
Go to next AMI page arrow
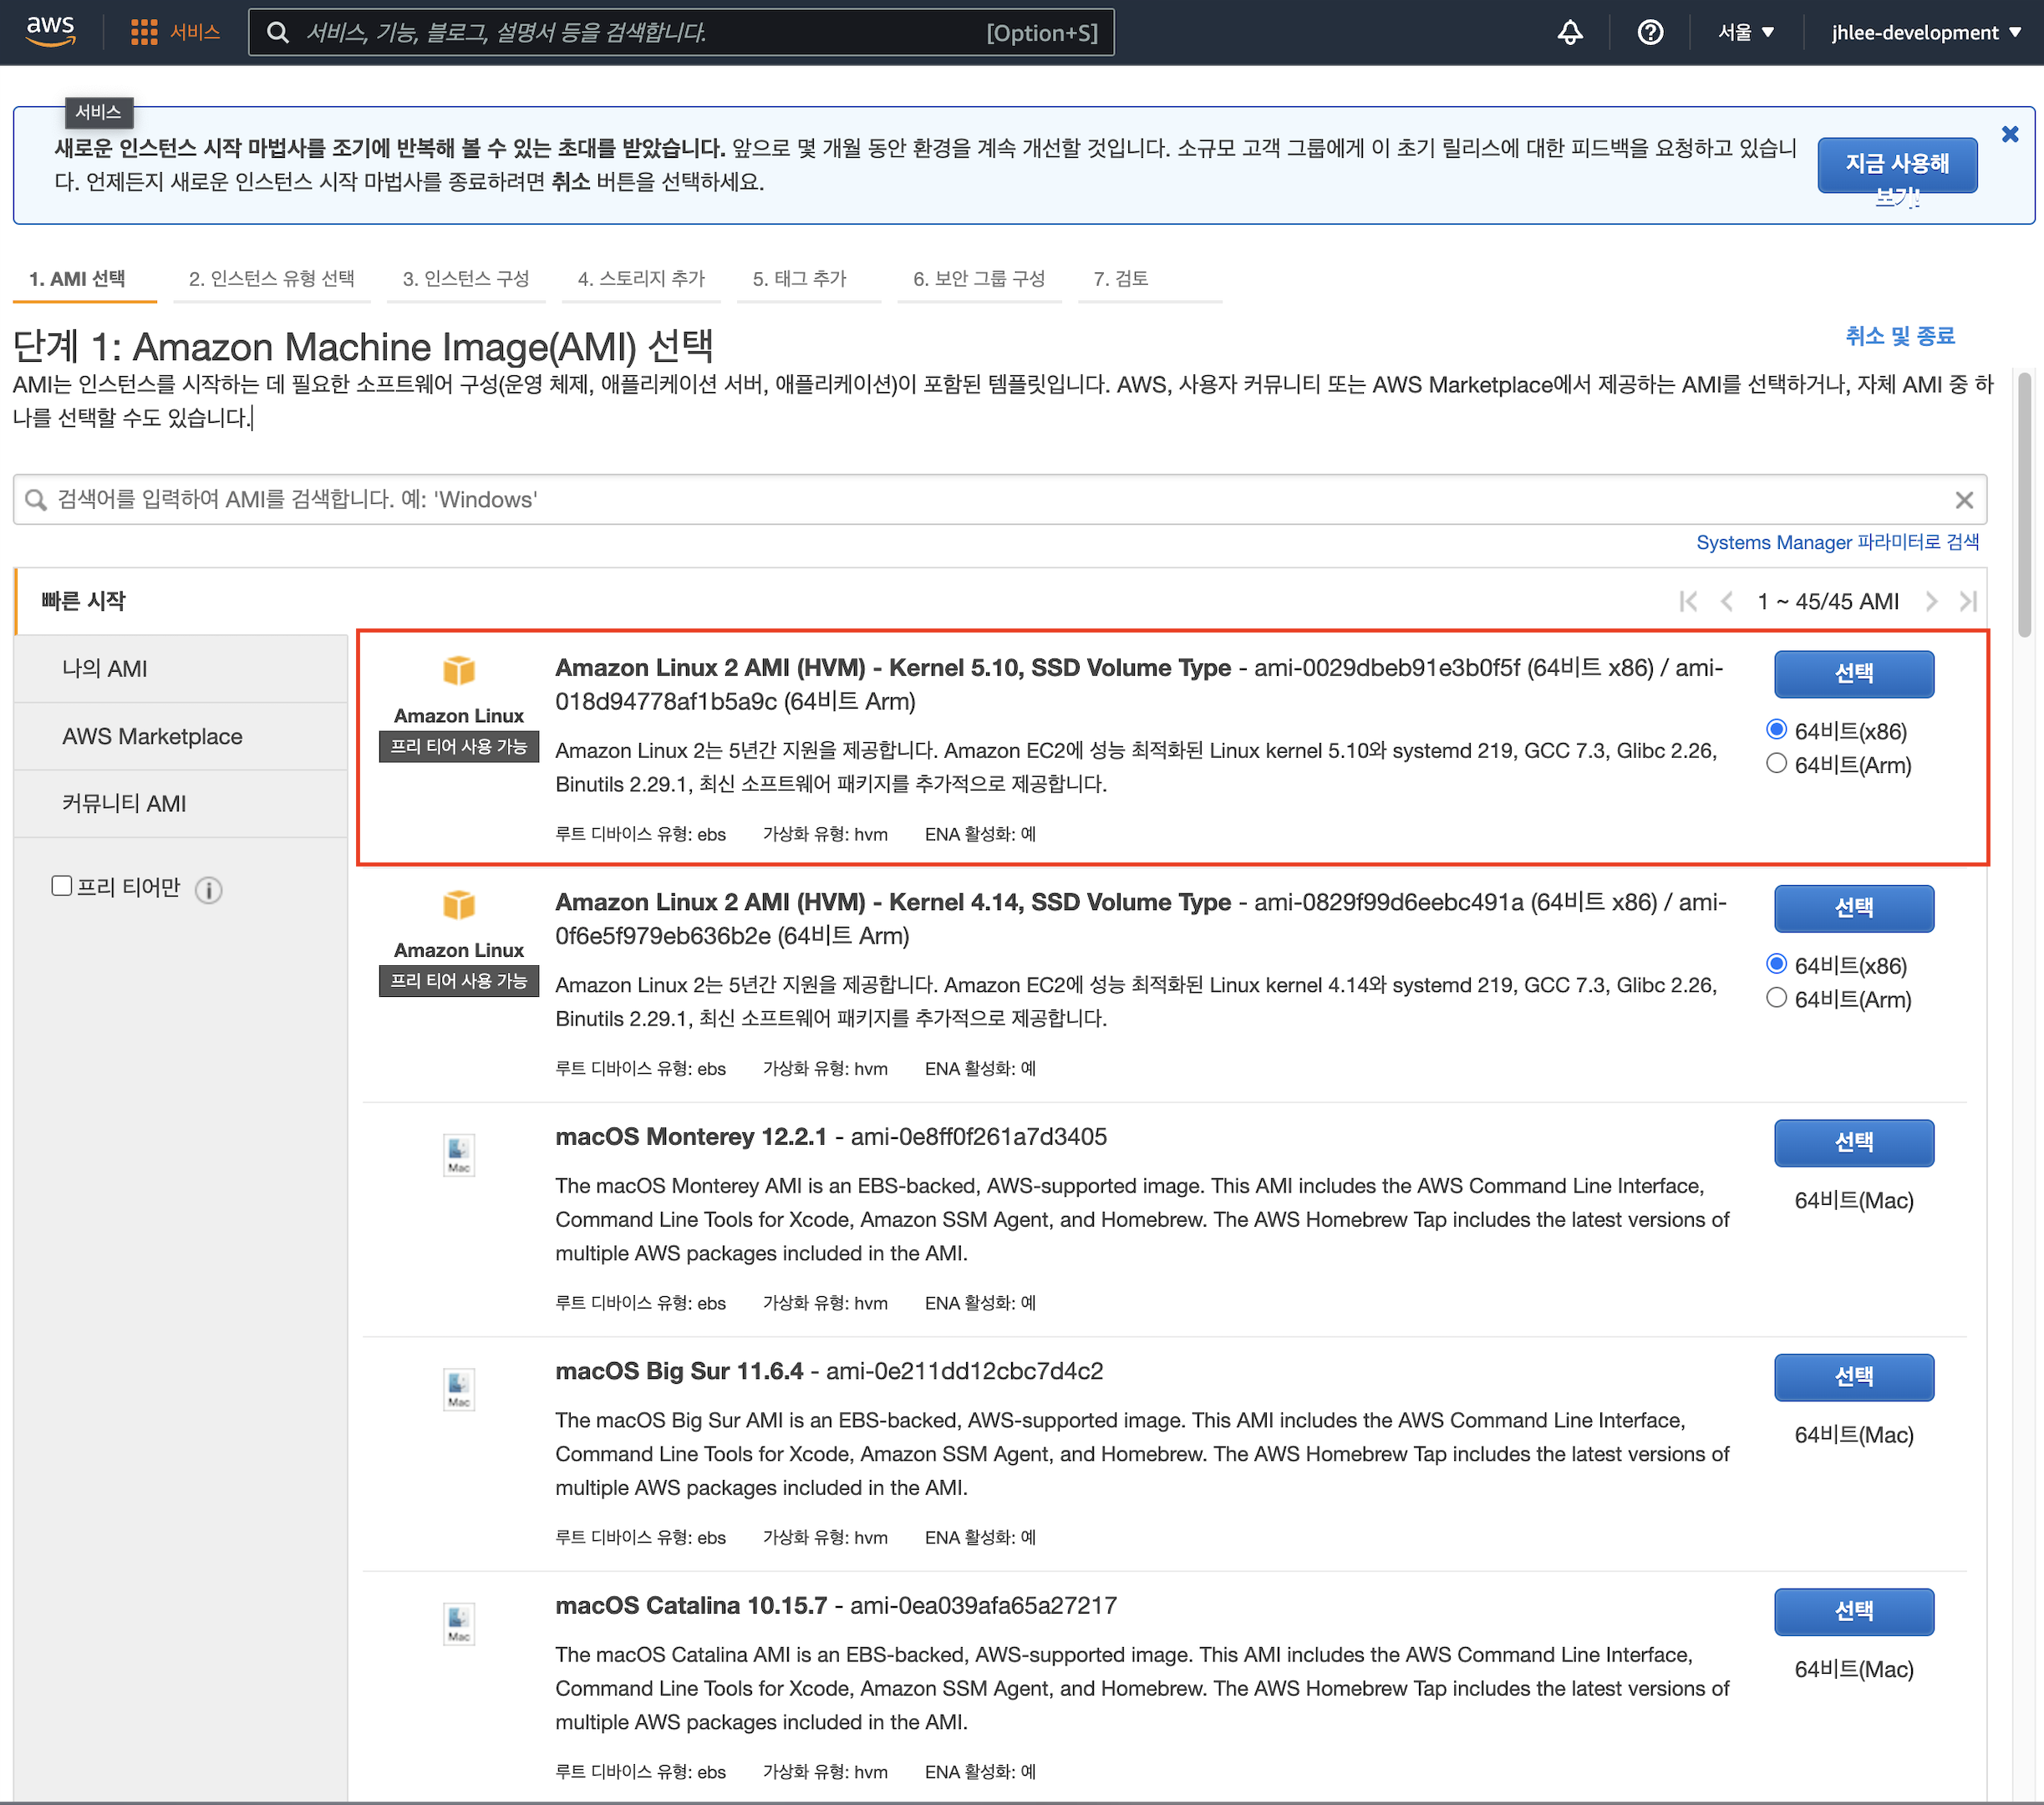[x=1932, y=601]
